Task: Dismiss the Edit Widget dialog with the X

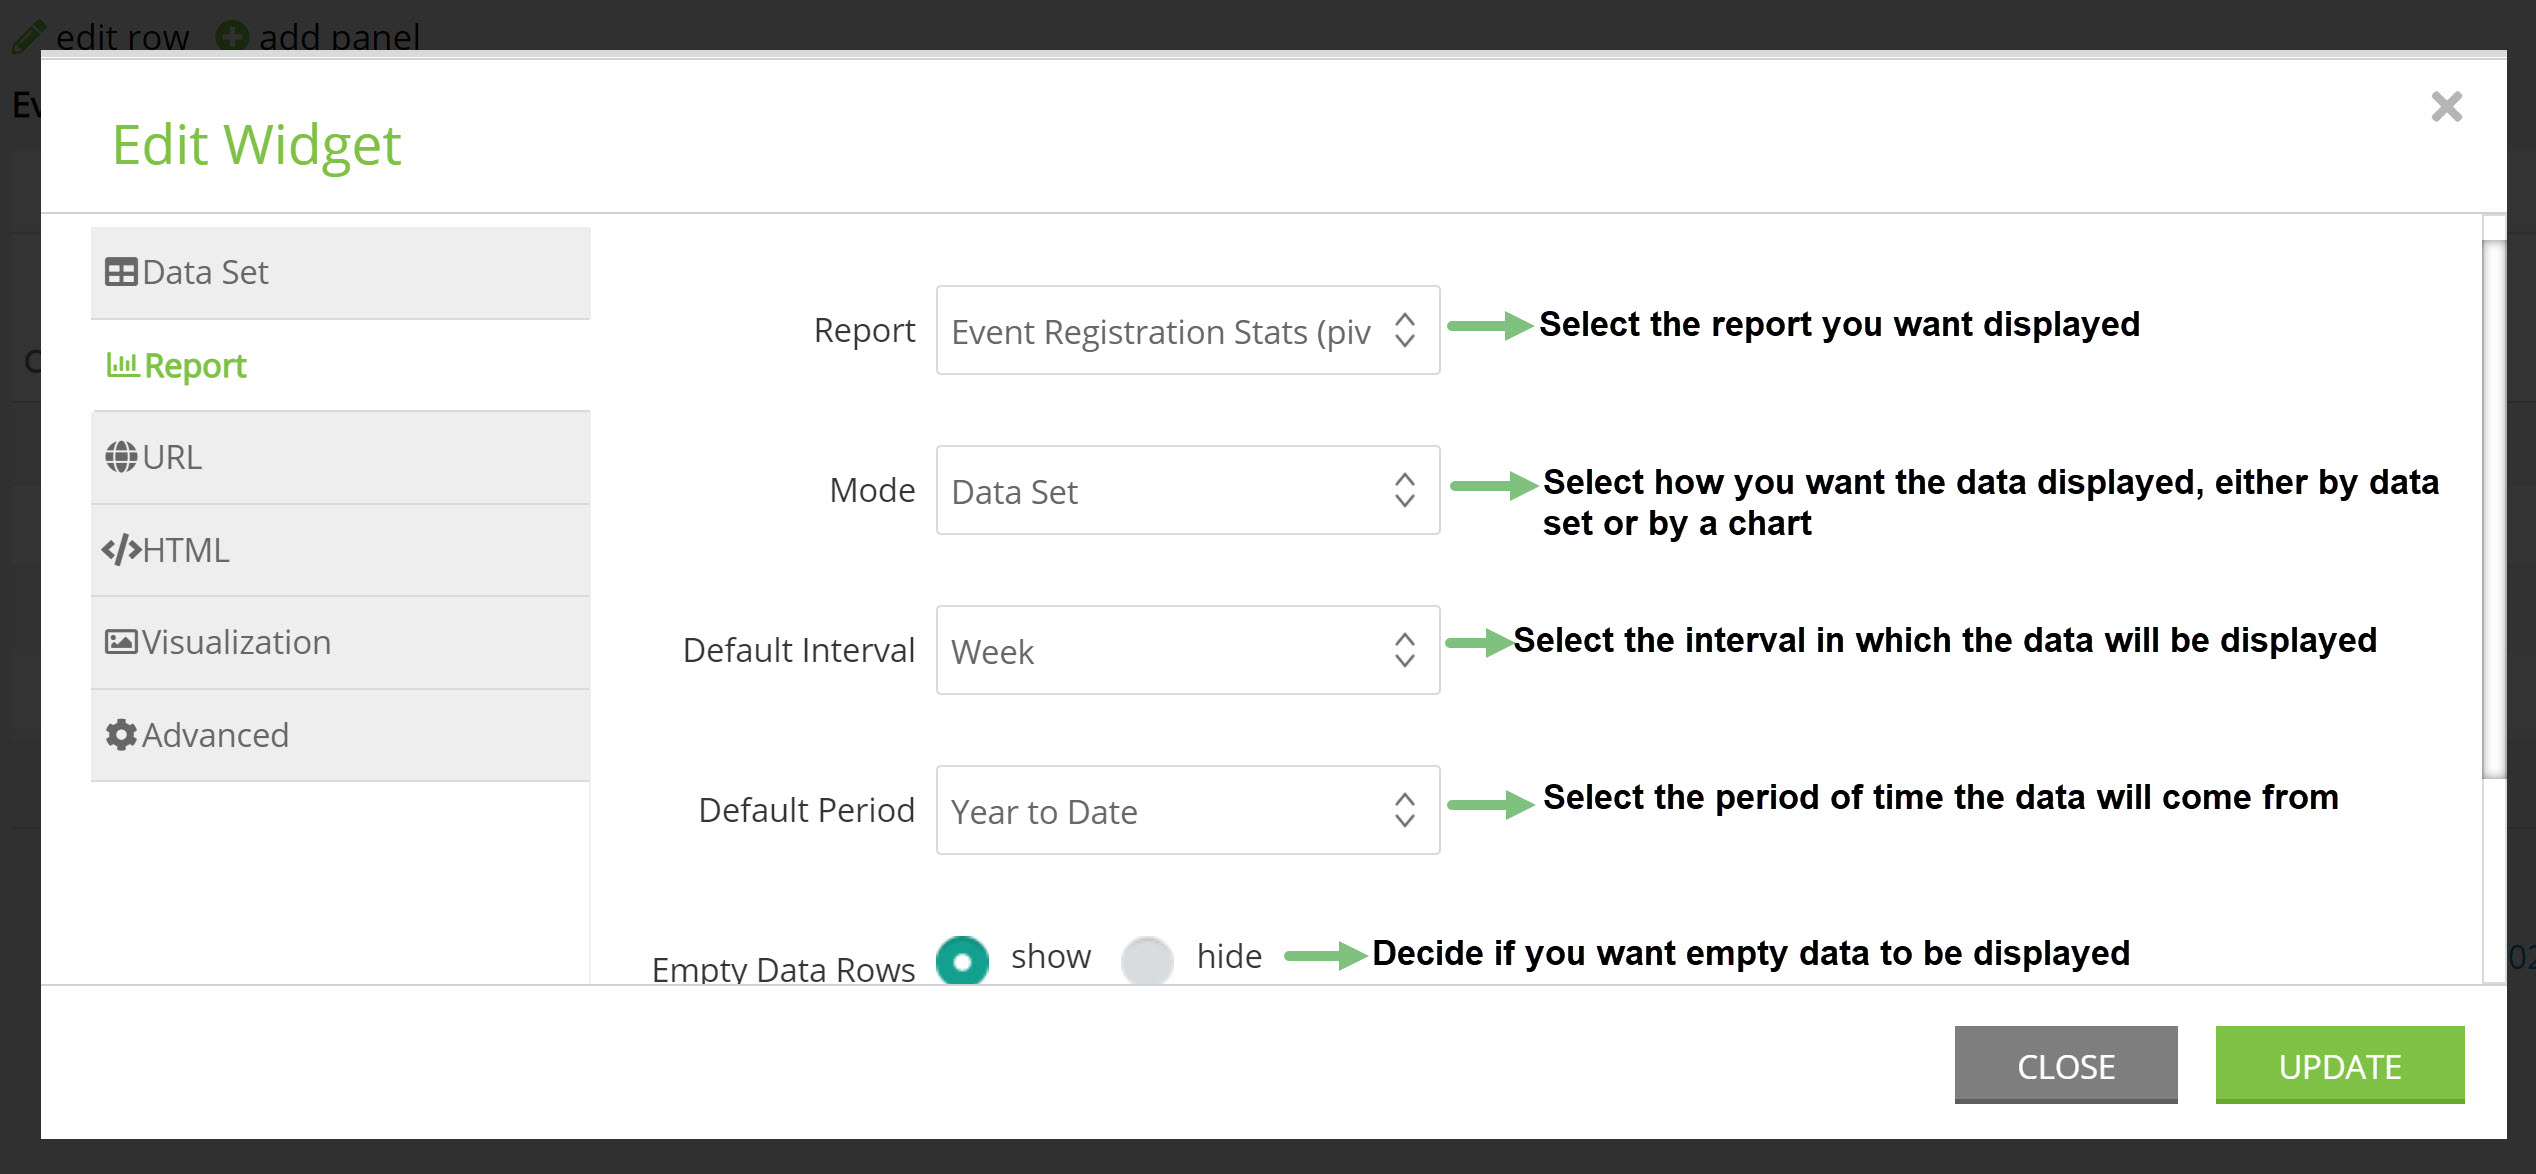Action: [x=2447, y=106]
